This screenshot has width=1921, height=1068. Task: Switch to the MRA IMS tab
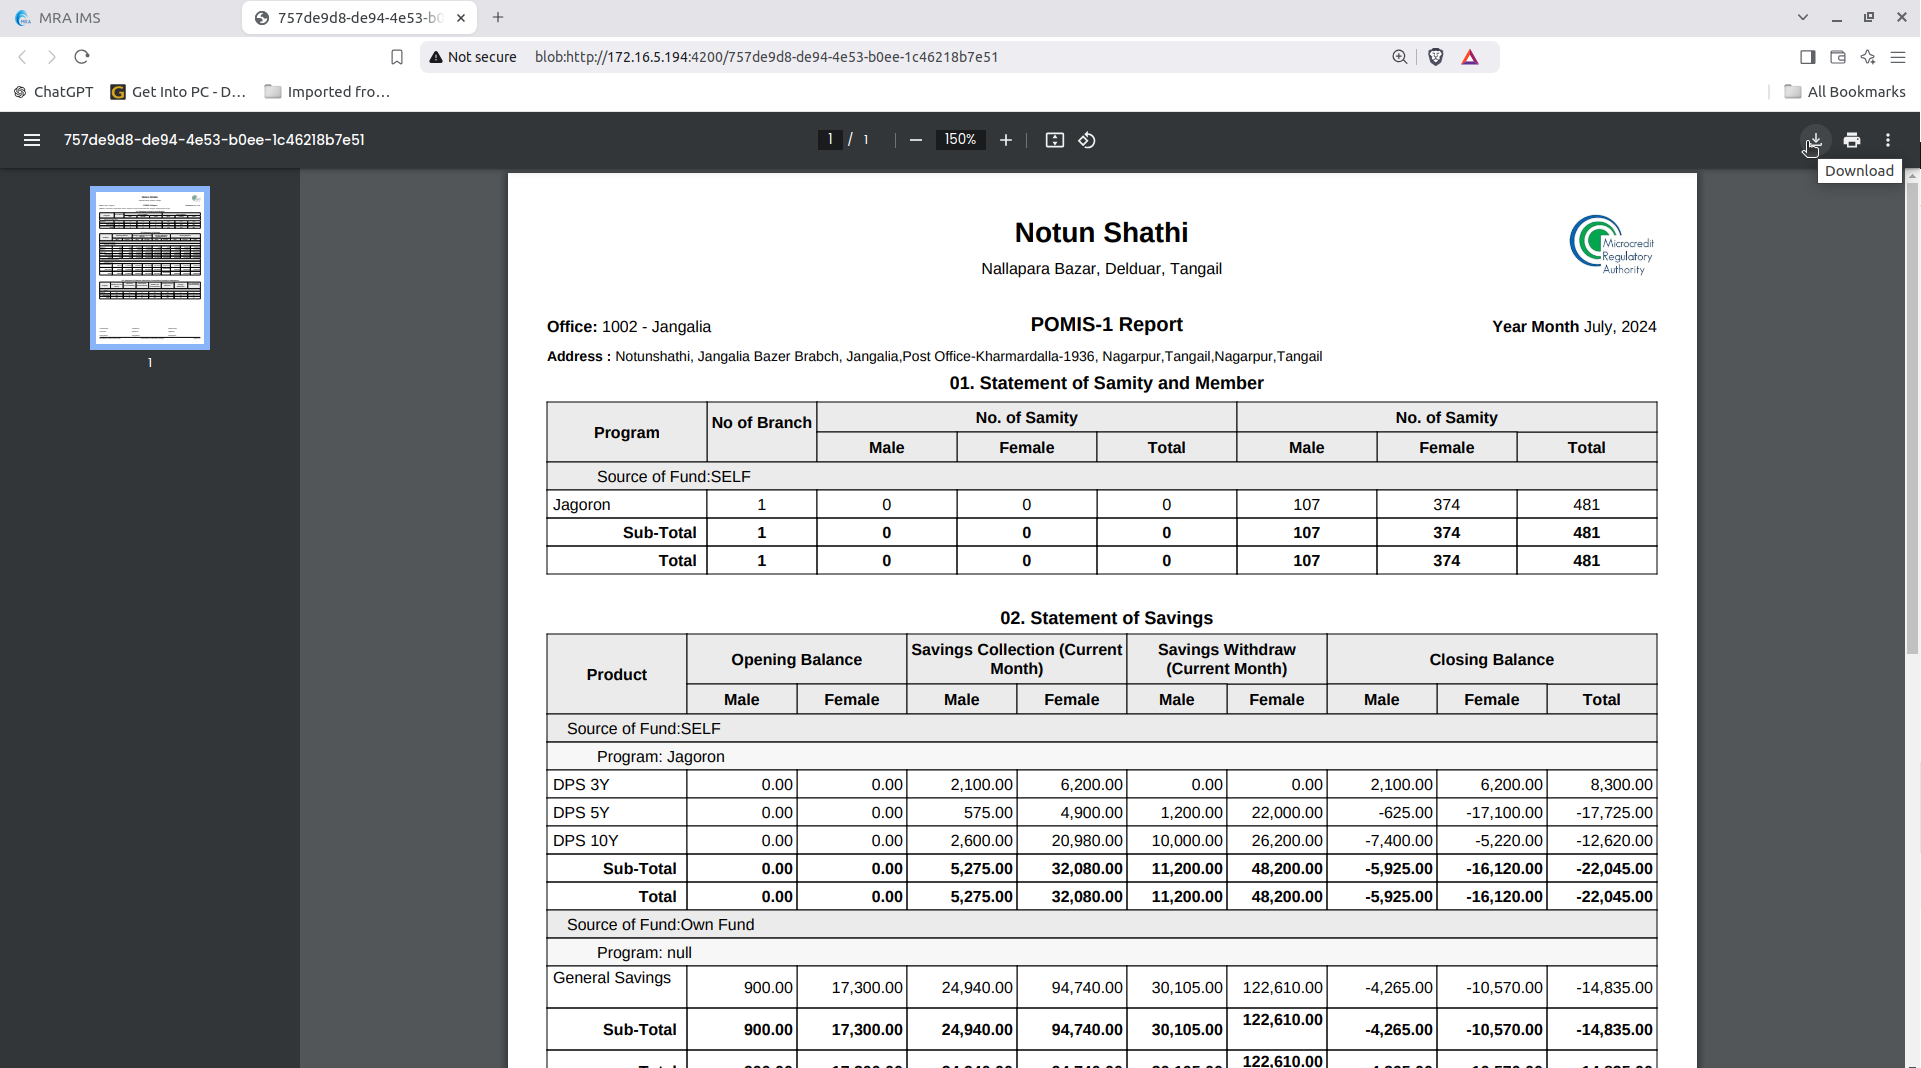pos(120,18)
